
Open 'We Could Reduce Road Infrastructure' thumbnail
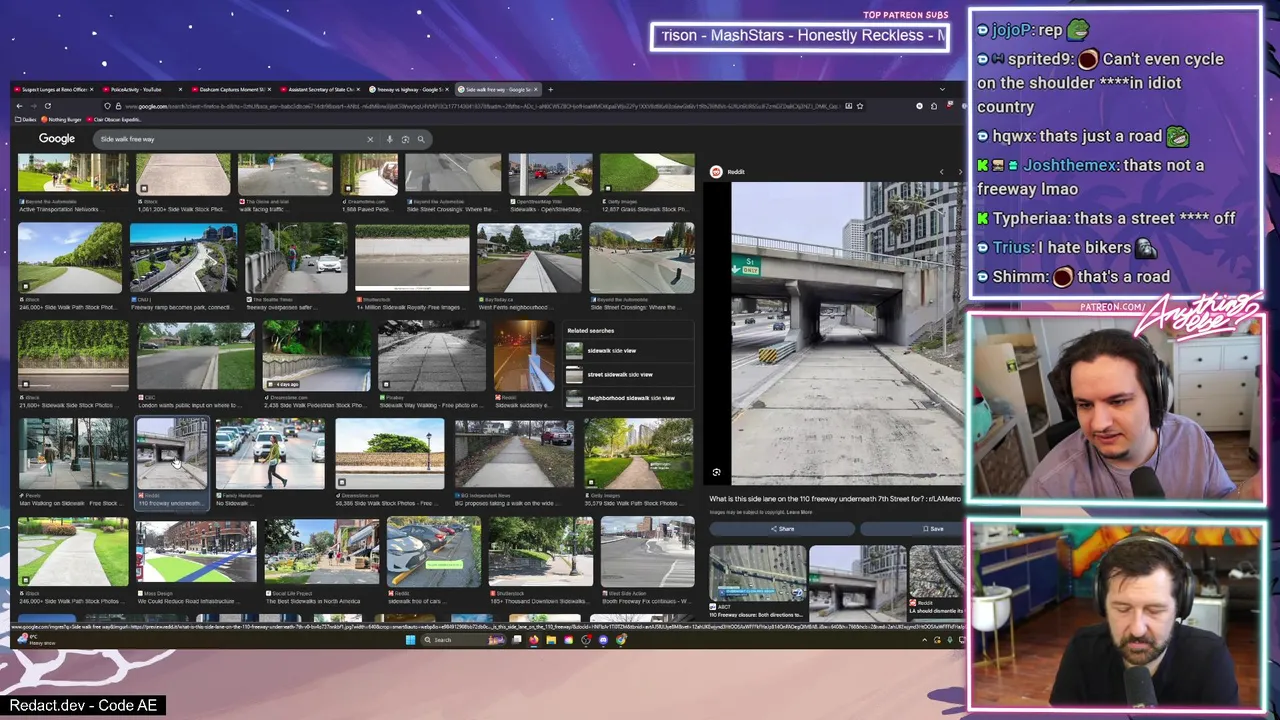click(x=196, y=551)
